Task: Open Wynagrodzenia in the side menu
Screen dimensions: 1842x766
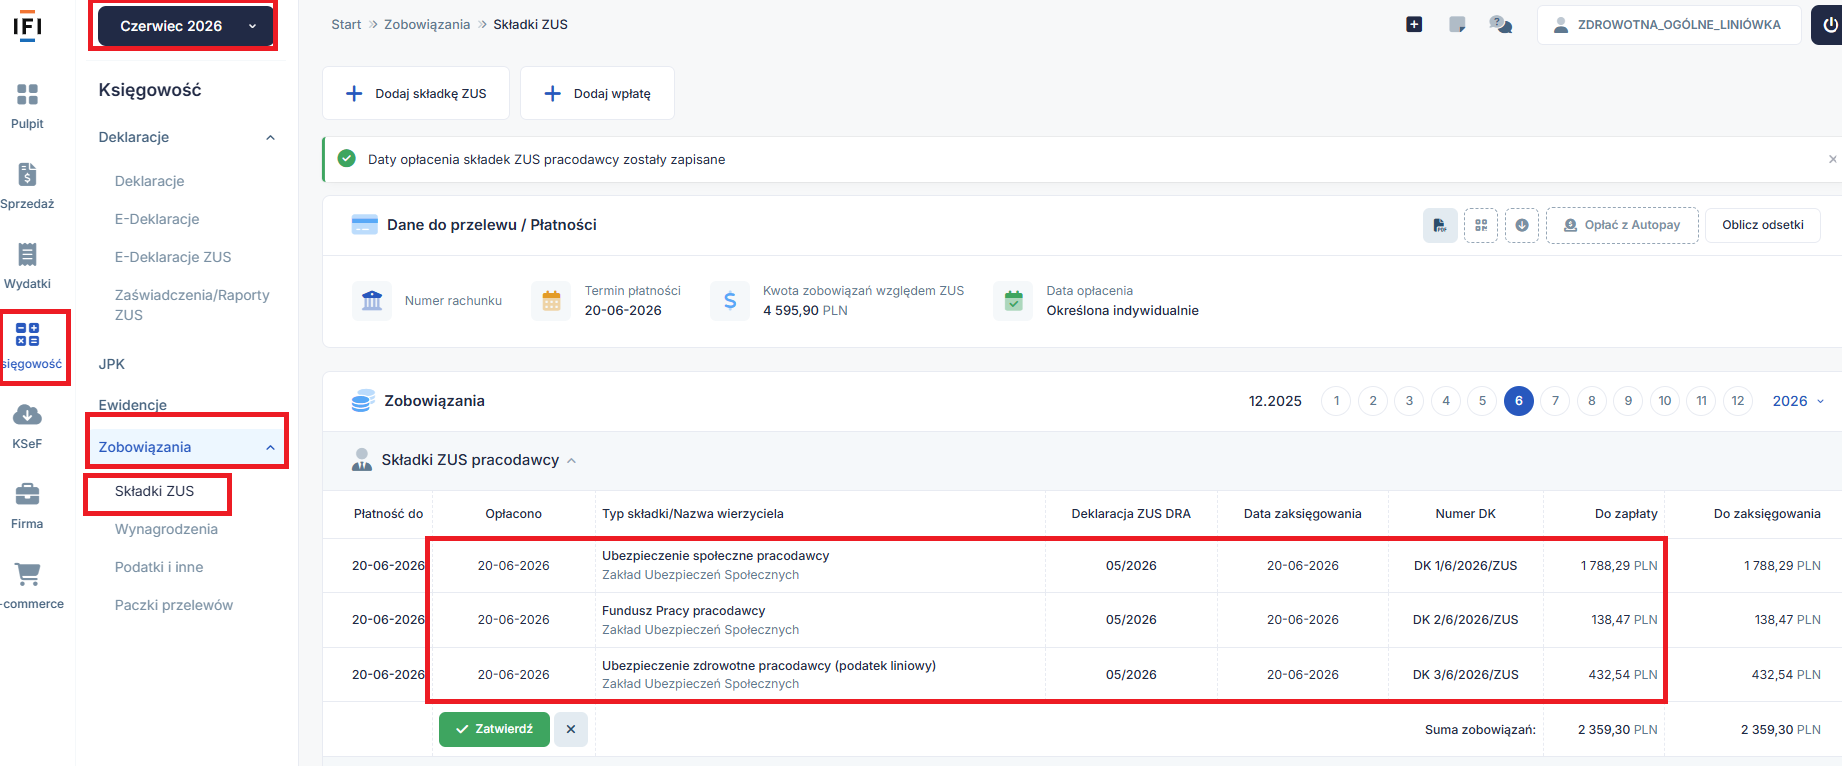Action: pos(166,529)
